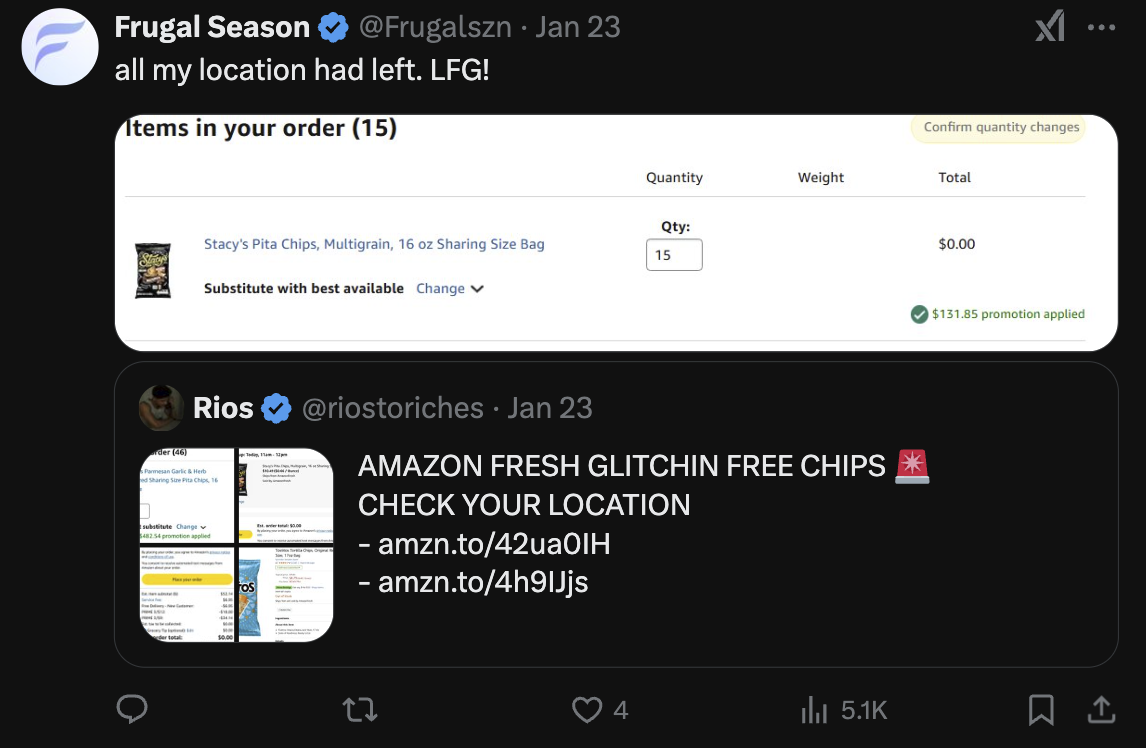1146x748 pixels.
Task: Share the tweet via upload icon
Action: tap(1101, 709)
